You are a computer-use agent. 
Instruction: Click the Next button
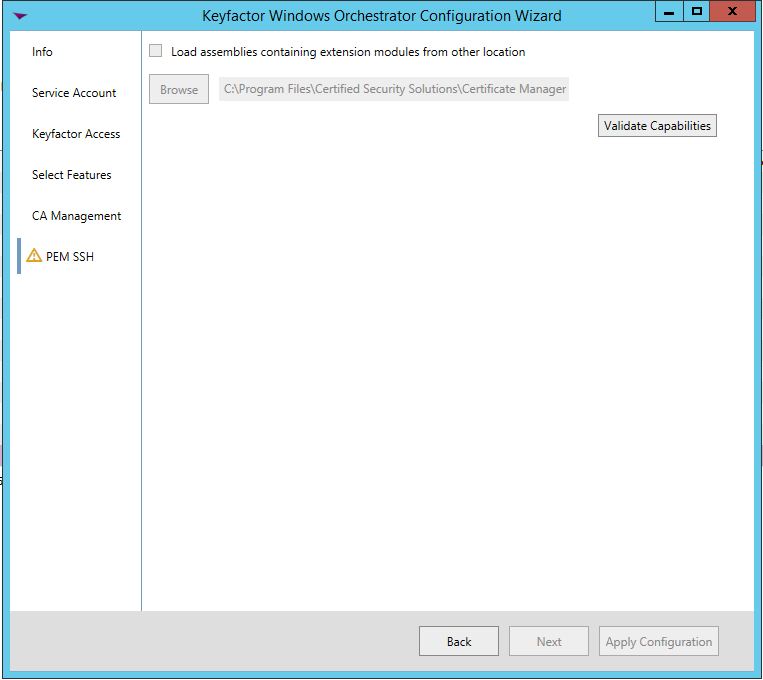click(x=549, y=641)
